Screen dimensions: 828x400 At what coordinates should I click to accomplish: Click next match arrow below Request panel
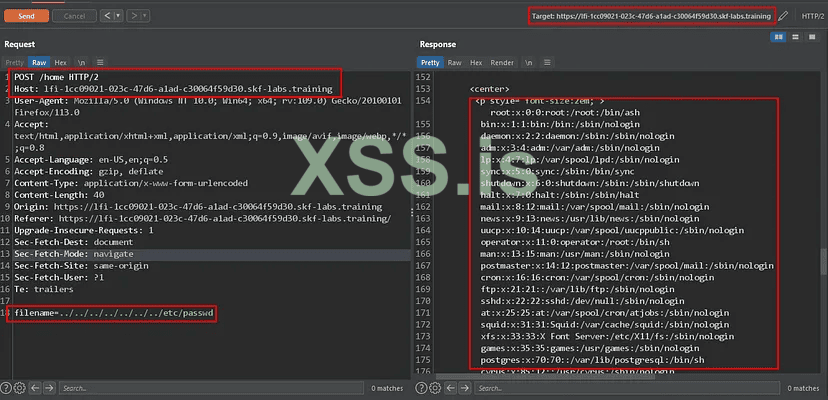pyautogui.click(x=49, y=388)
